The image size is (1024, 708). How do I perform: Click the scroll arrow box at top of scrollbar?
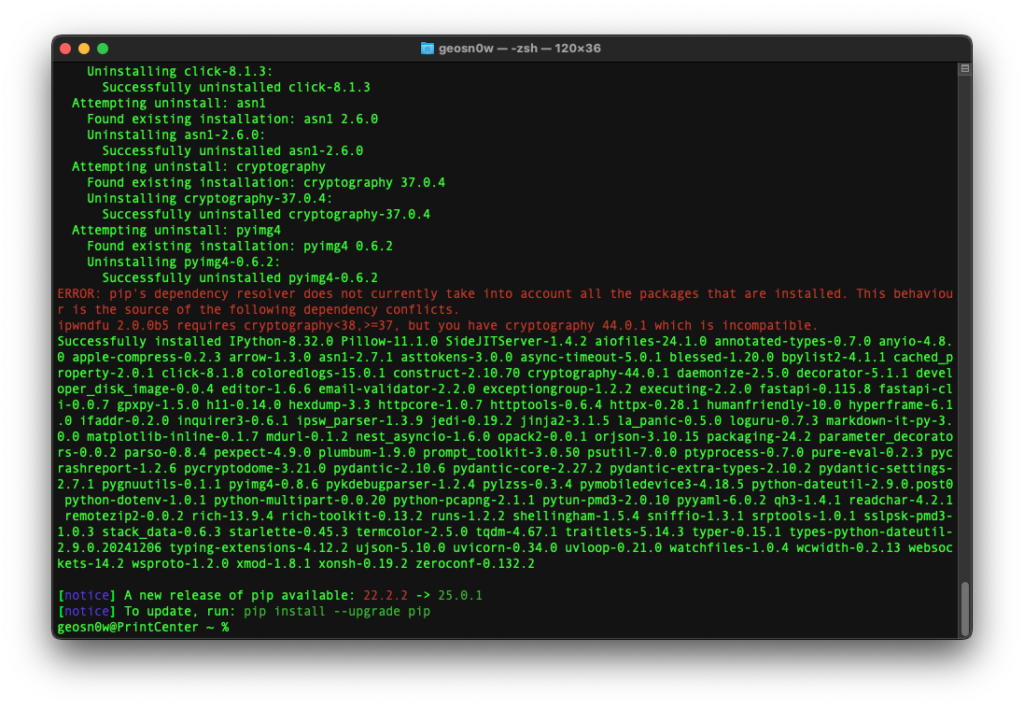click(x=963, y=68)
